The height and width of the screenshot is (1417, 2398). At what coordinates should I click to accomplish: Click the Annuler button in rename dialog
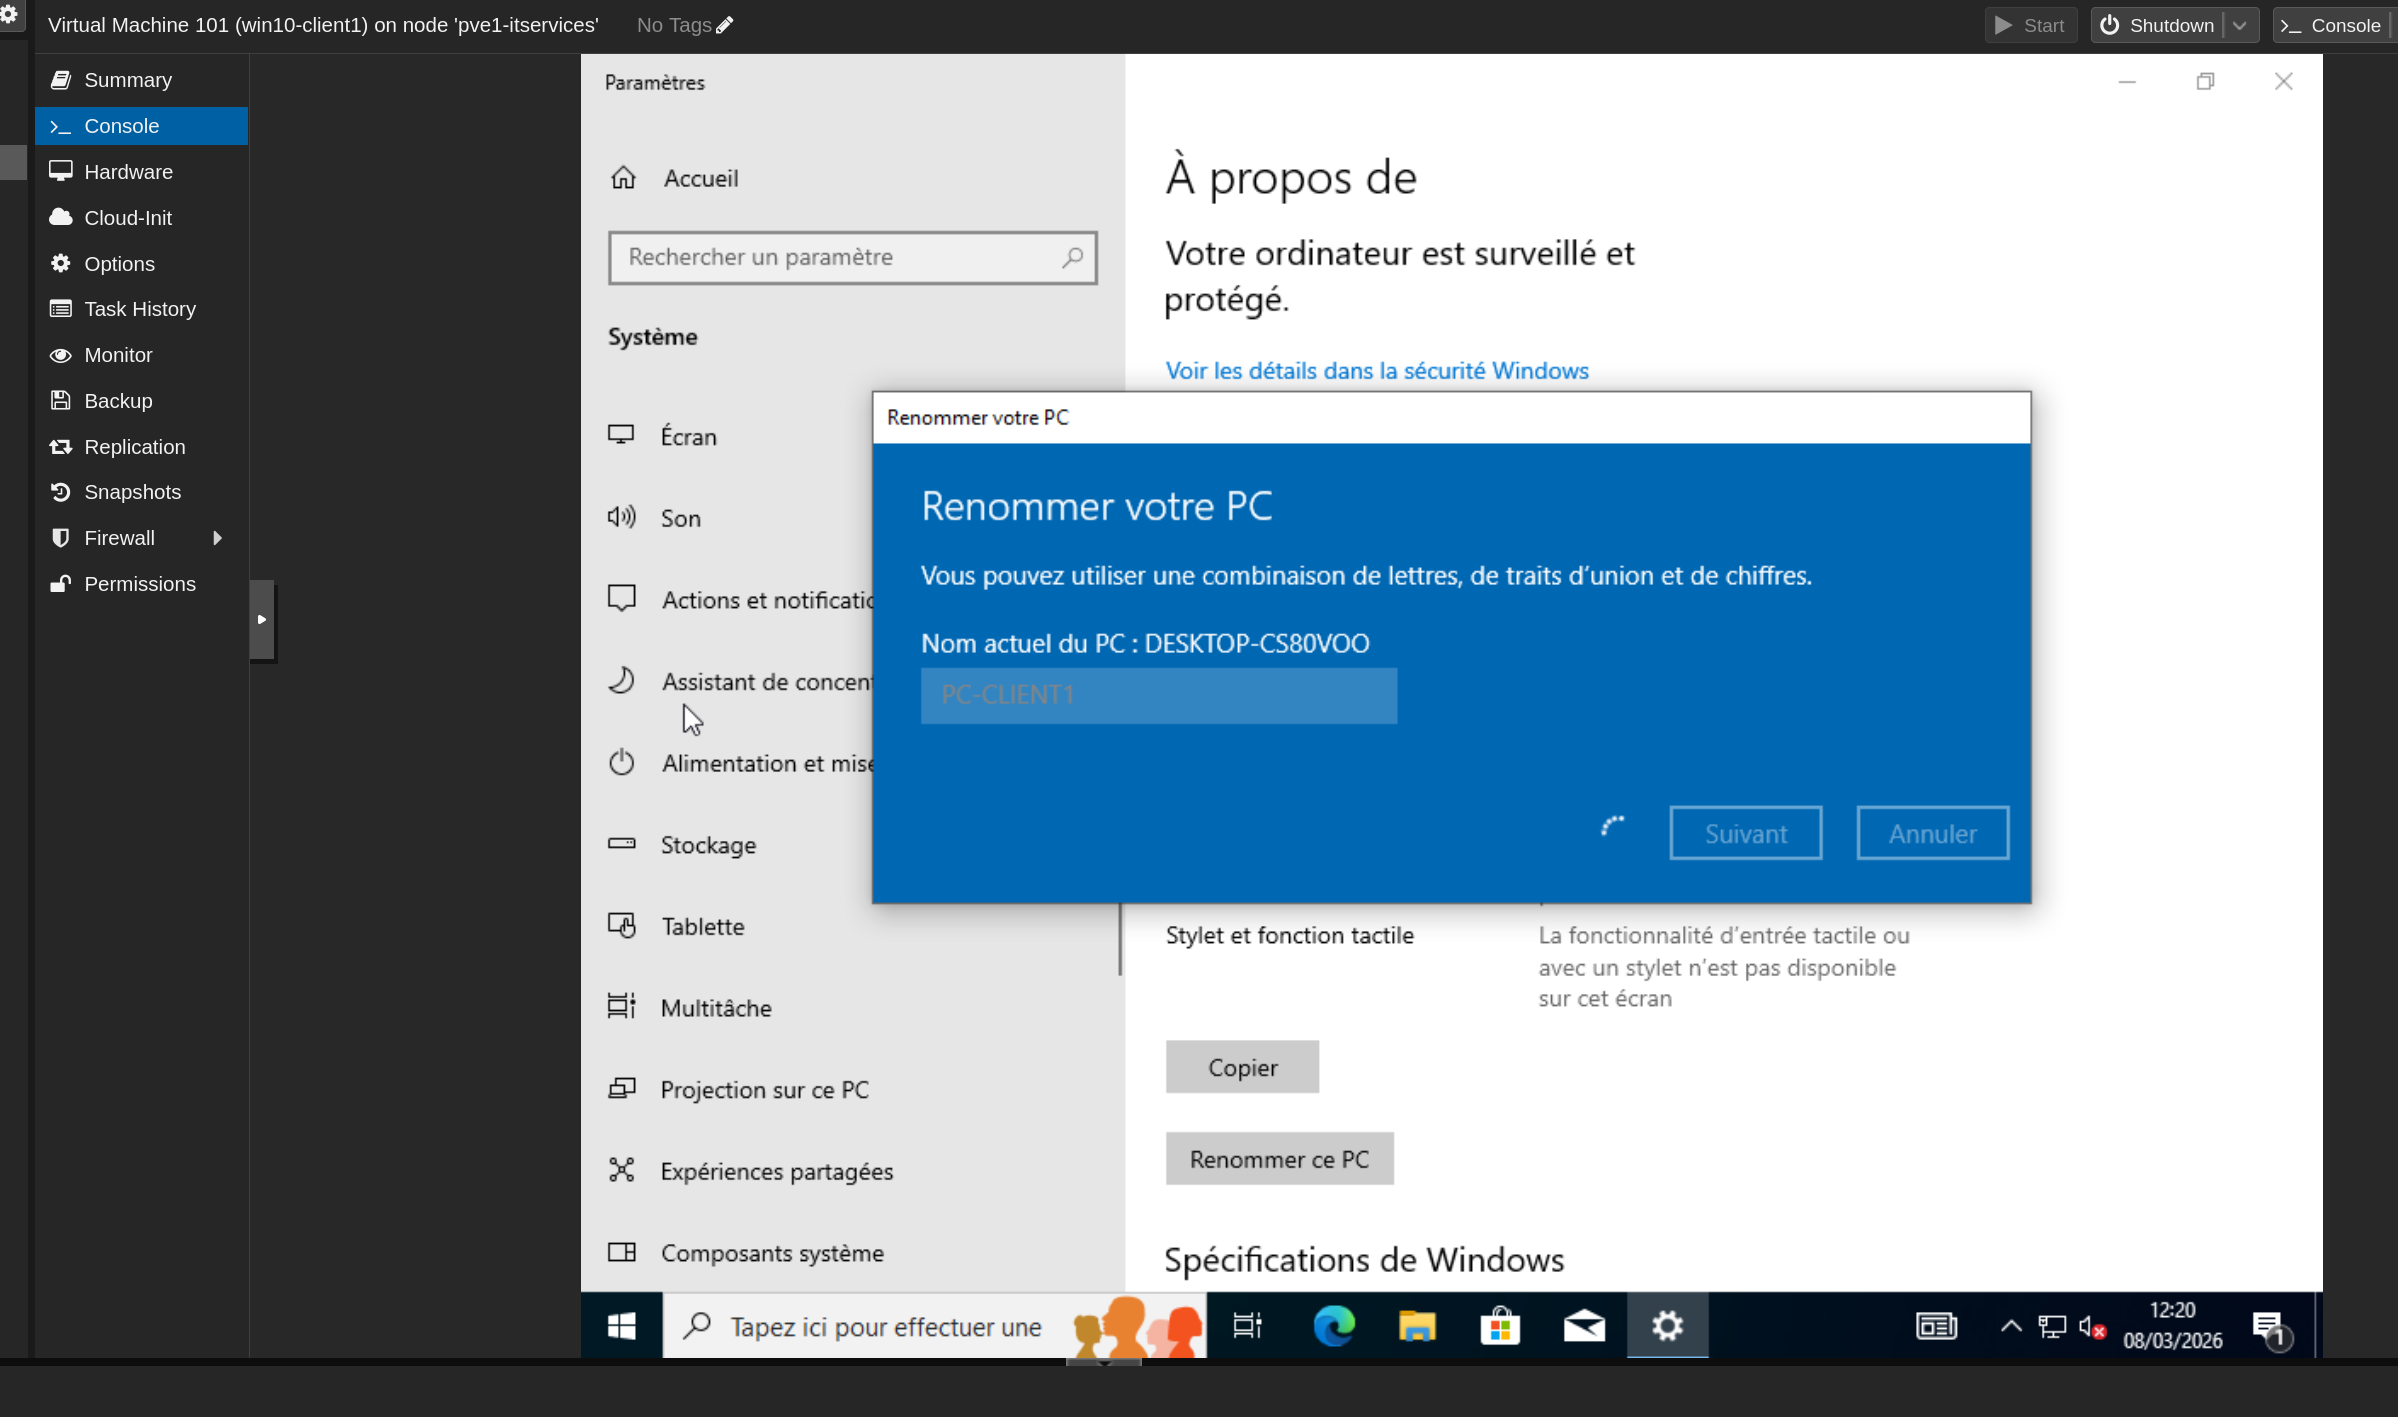coord(1932,833)
